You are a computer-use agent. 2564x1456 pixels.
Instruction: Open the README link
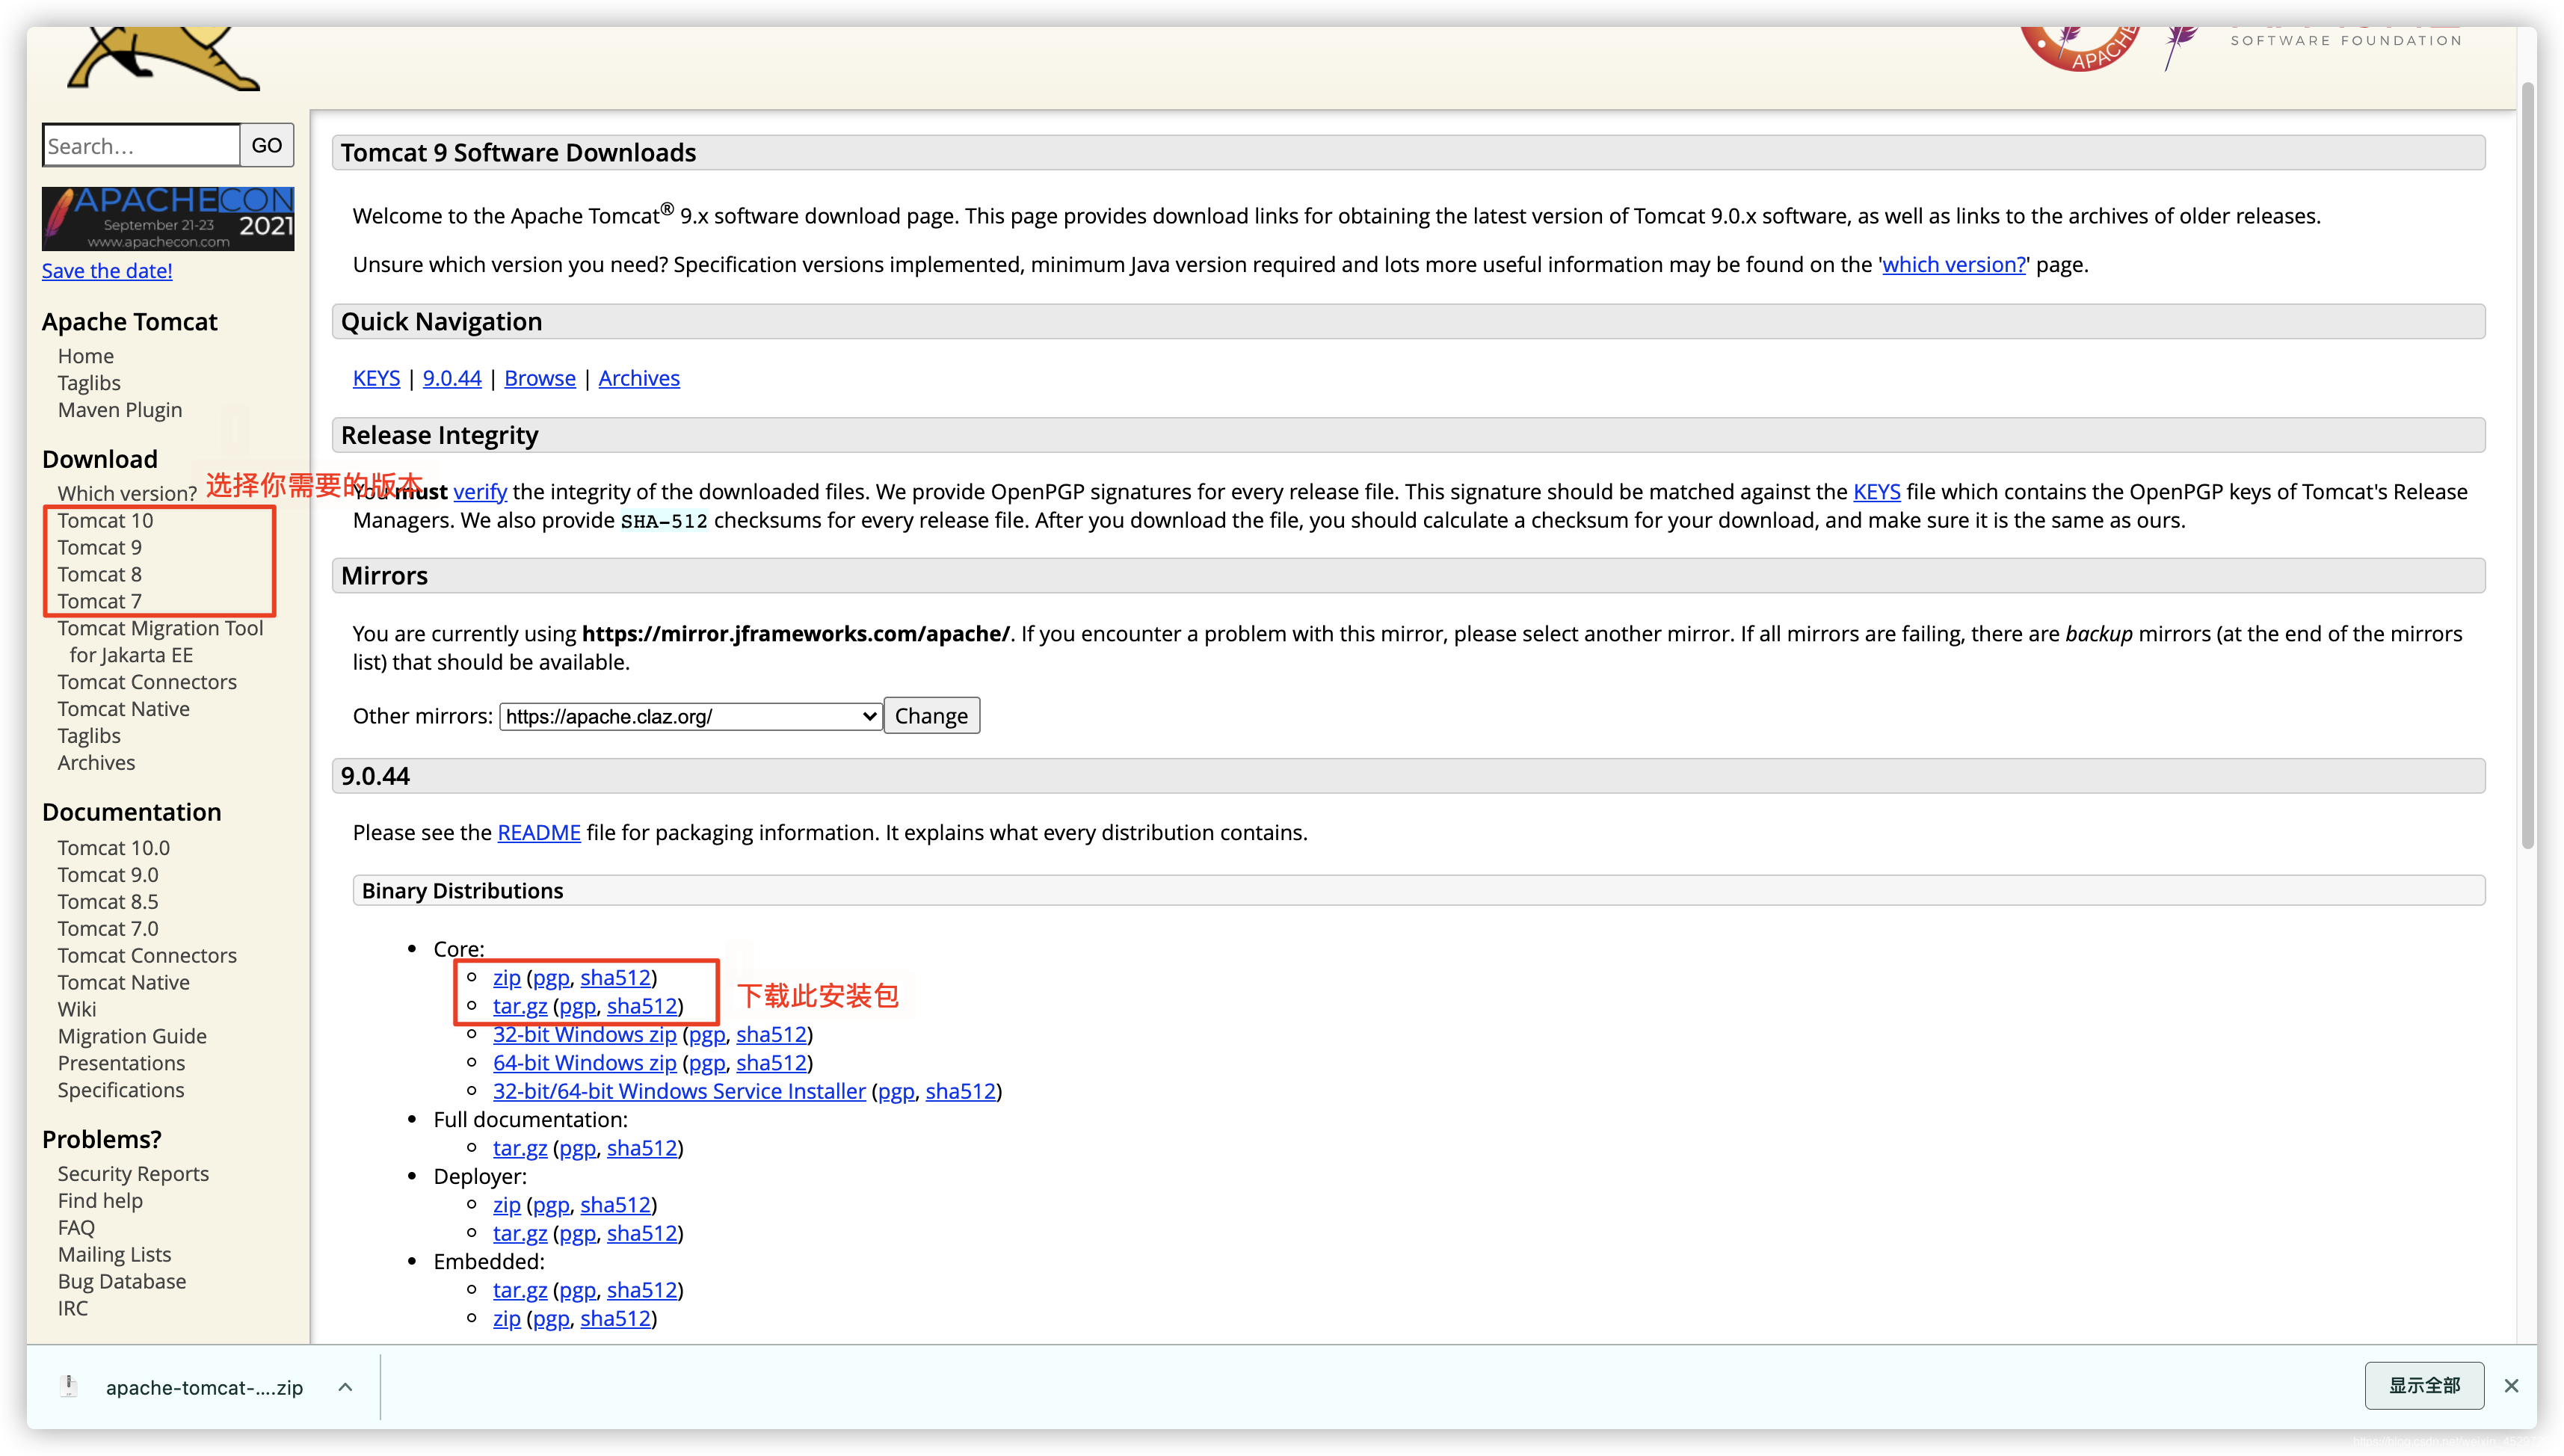539,833
